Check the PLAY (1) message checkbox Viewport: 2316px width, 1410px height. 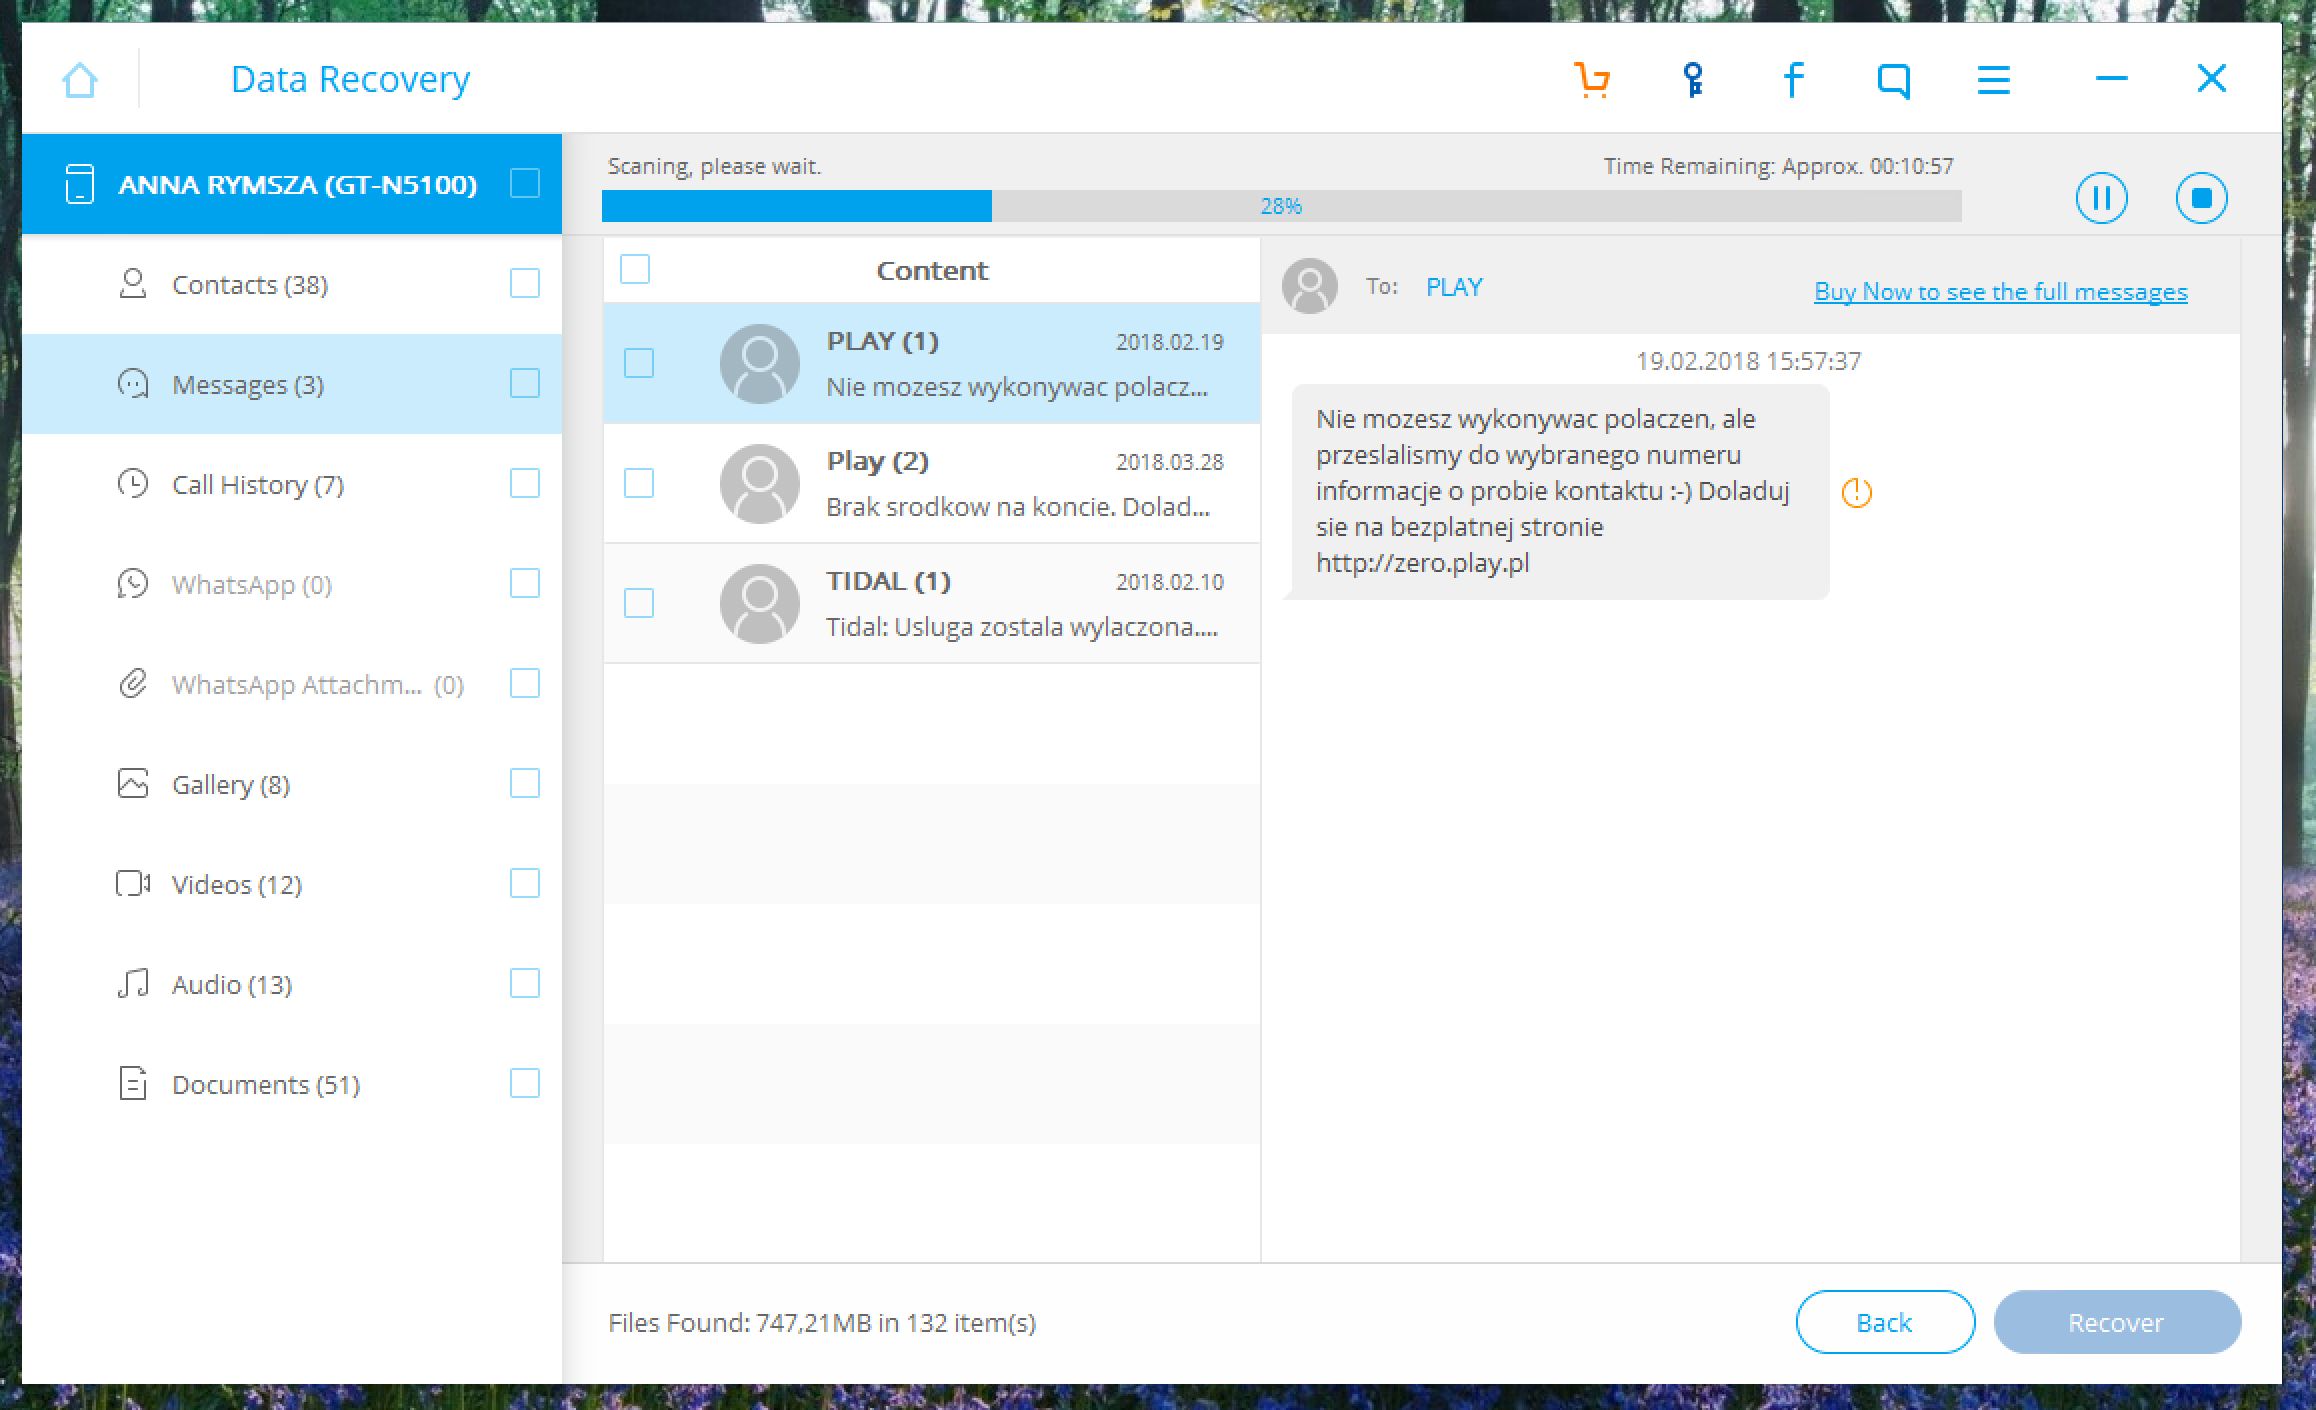tap(639, 363)
